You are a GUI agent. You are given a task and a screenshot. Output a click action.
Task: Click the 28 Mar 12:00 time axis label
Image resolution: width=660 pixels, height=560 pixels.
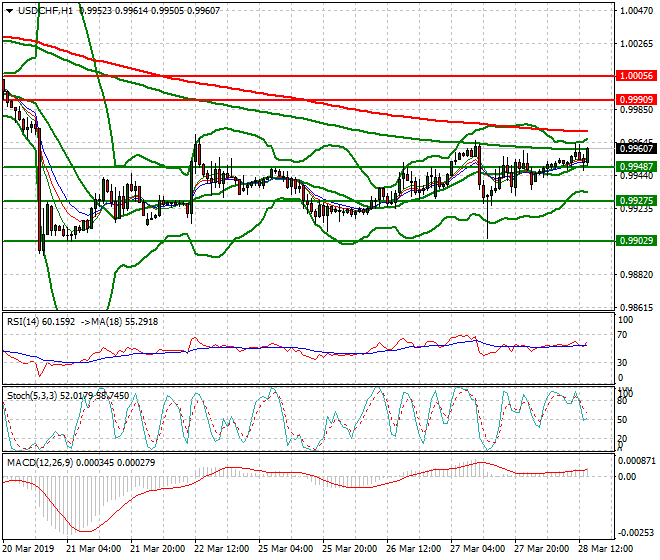[606, 549]
